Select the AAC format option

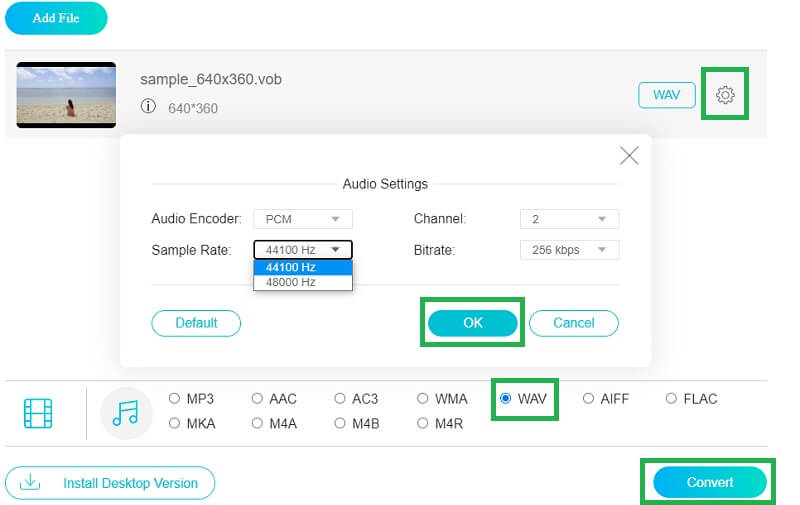258,398
